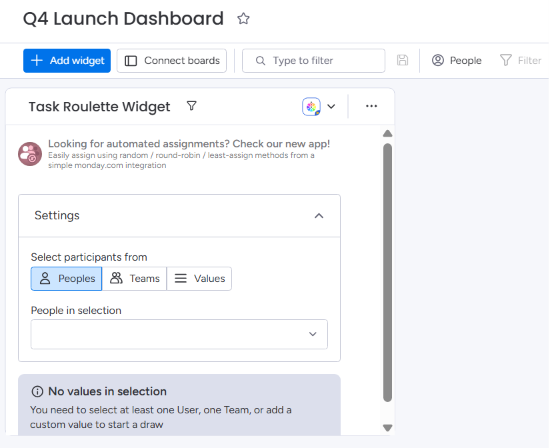
Task: Open the Task Roulette Widget filter funnel
Action: (x=192, y=106)
